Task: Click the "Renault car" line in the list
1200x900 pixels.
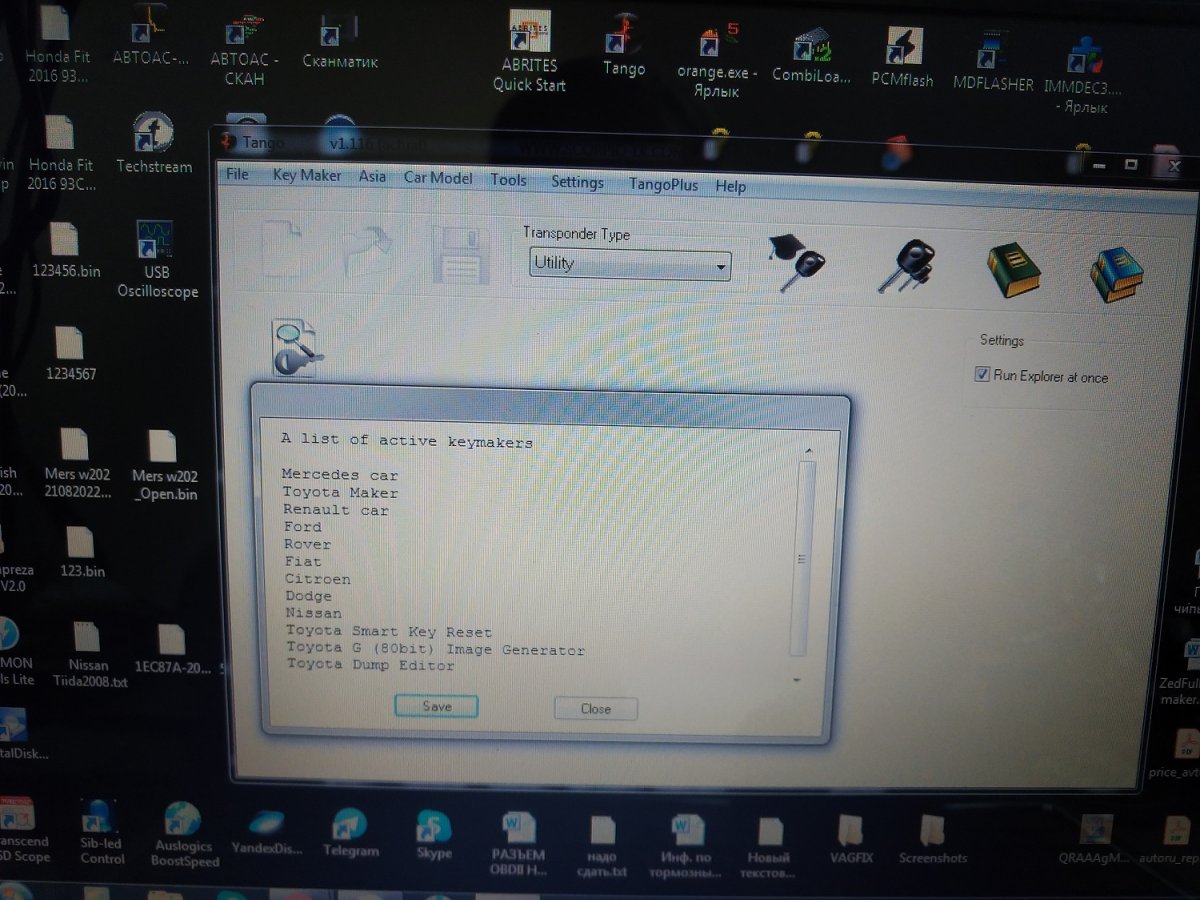Action: (336, 510)
